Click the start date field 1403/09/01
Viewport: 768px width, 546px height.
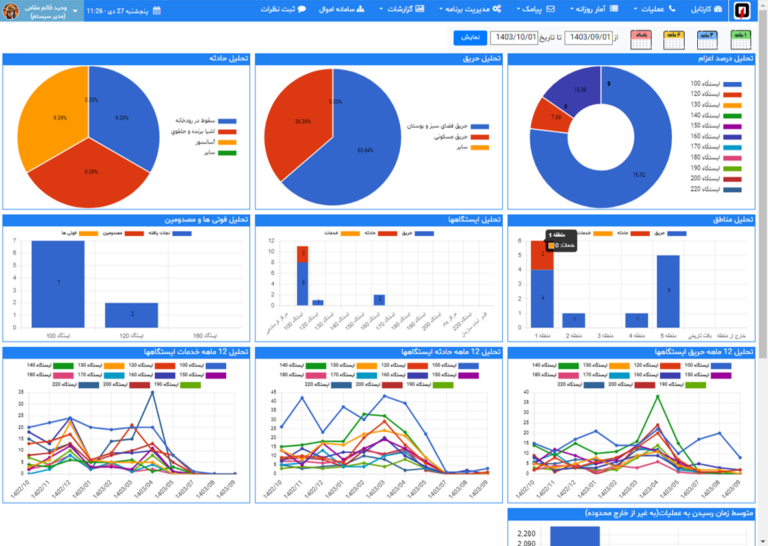(588, 38)
